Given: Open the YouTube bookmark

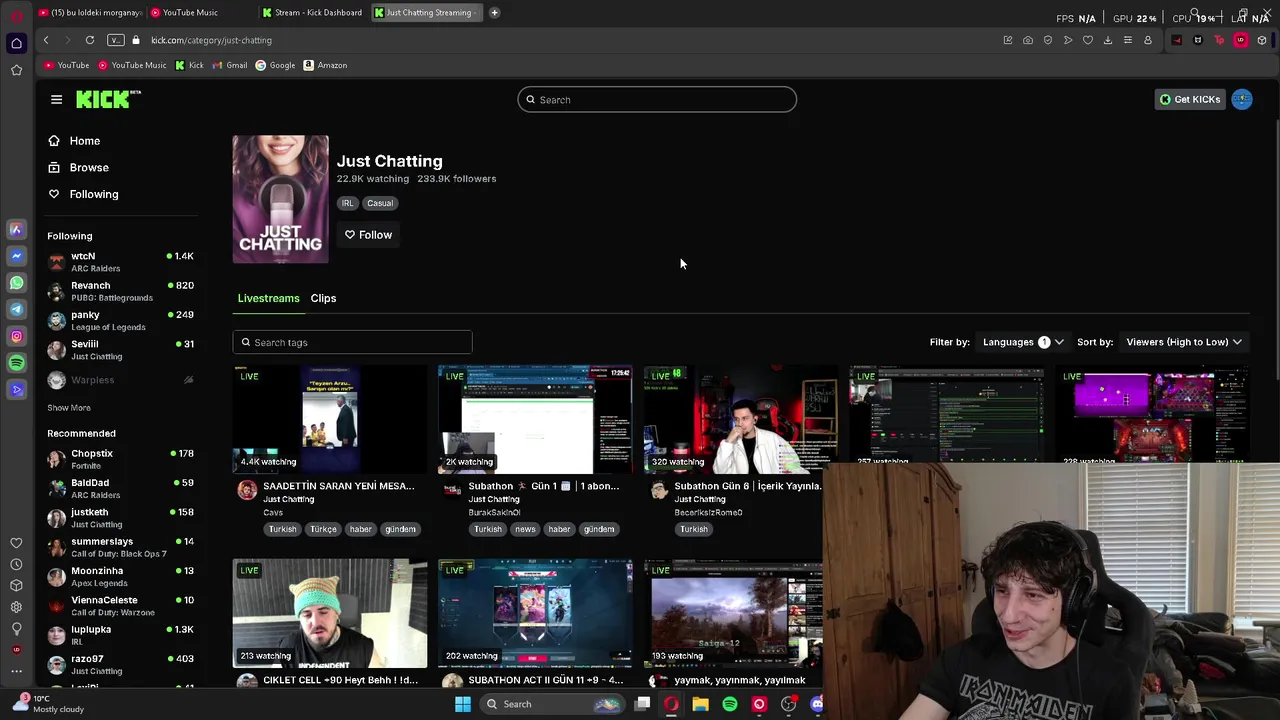Looking at the screenshot, I should pyautogui.click(x=66, y=65).
